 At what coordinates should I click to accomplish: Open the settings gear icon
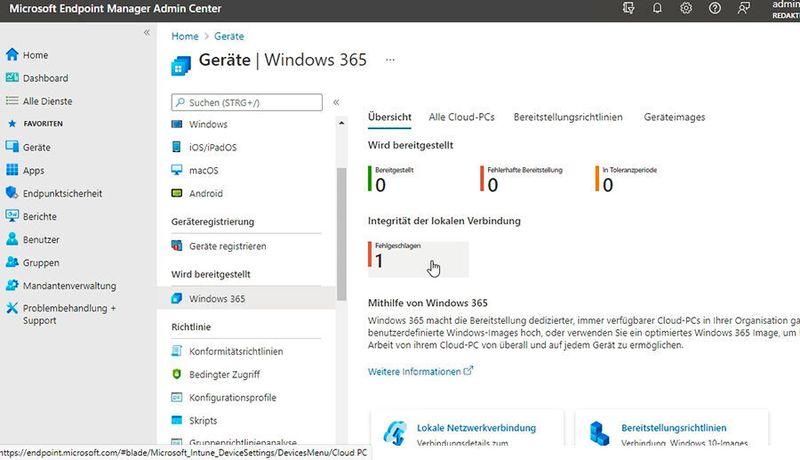(686, 8)
